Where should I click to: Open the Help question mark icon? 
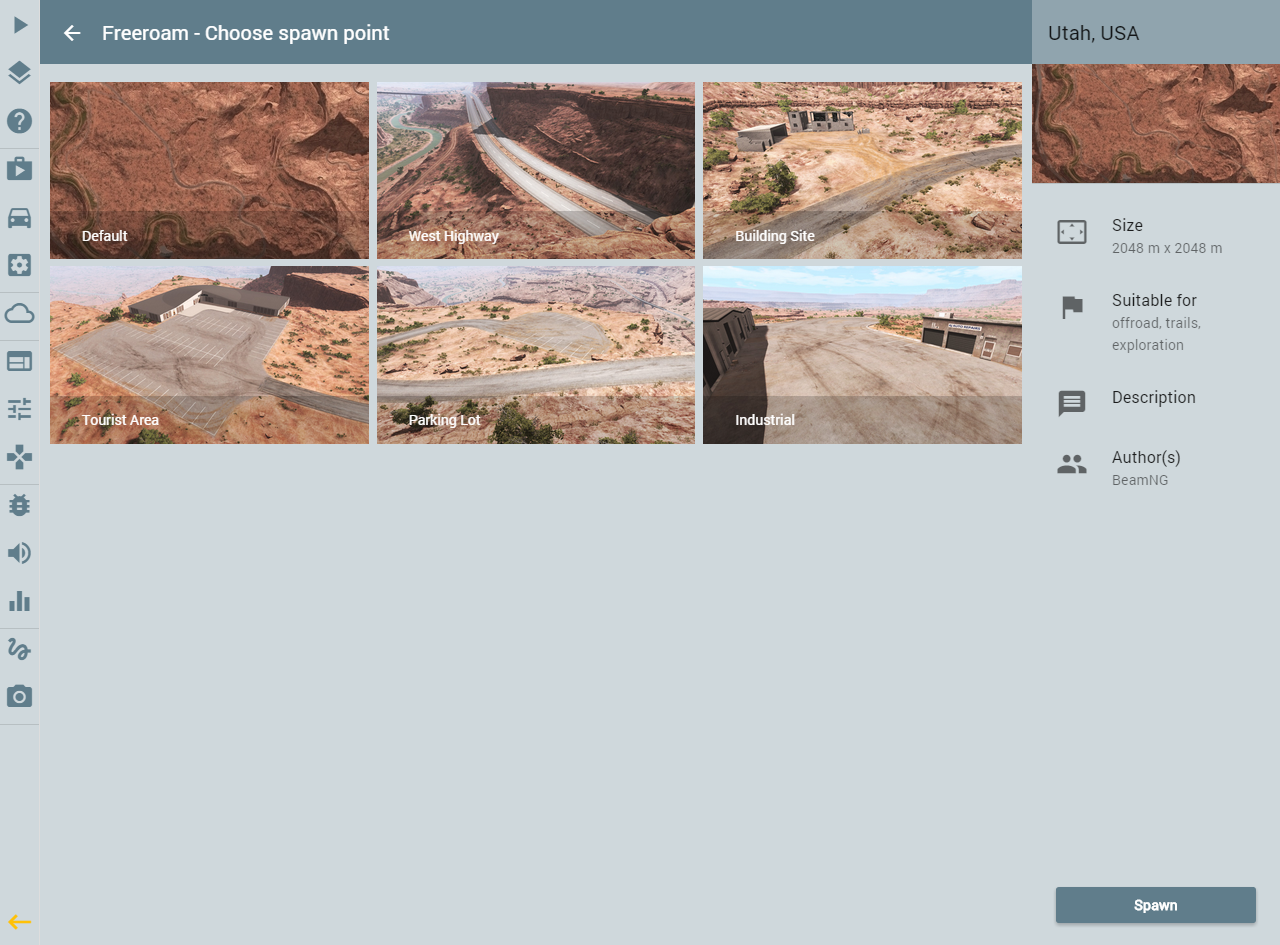(20, 121)
